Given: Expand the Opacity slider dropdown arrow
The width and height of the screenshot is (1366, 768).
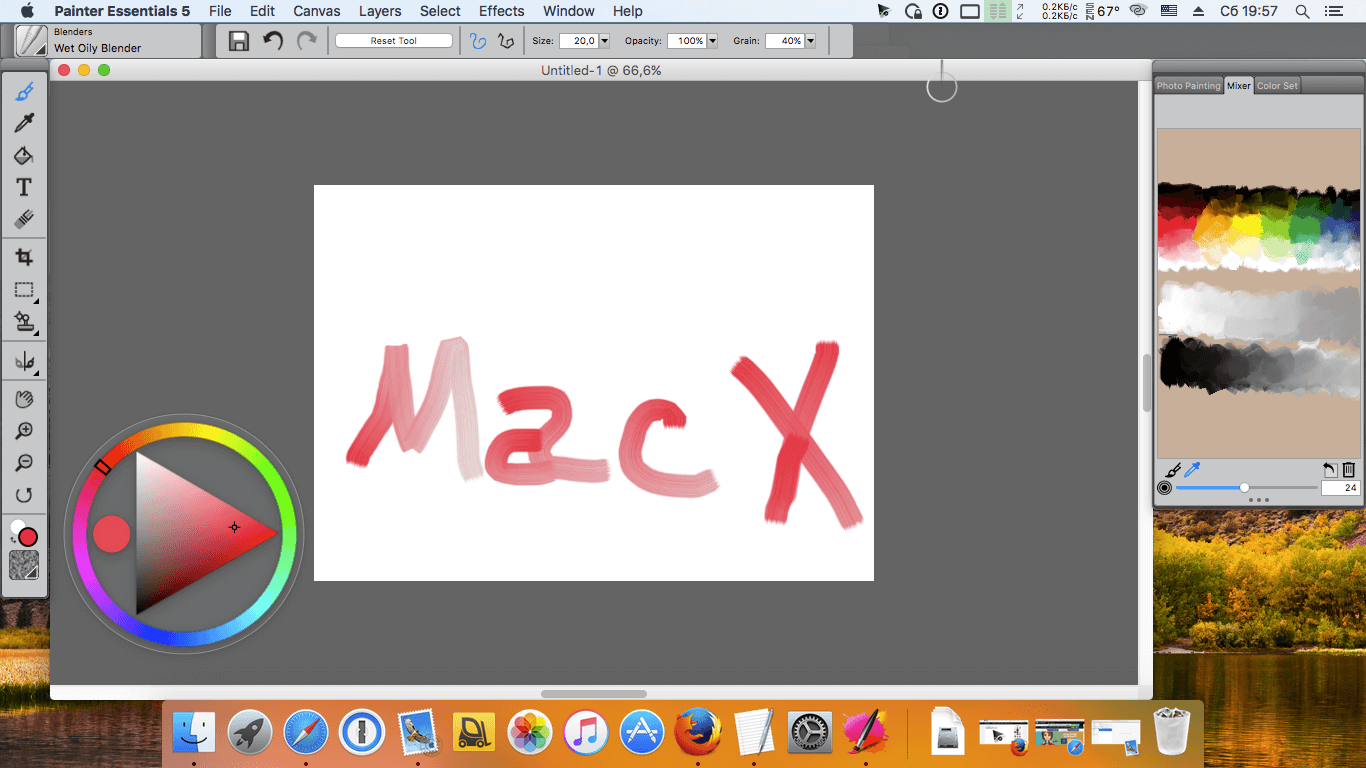Looking at the screenshot, I should pos(712,41).
